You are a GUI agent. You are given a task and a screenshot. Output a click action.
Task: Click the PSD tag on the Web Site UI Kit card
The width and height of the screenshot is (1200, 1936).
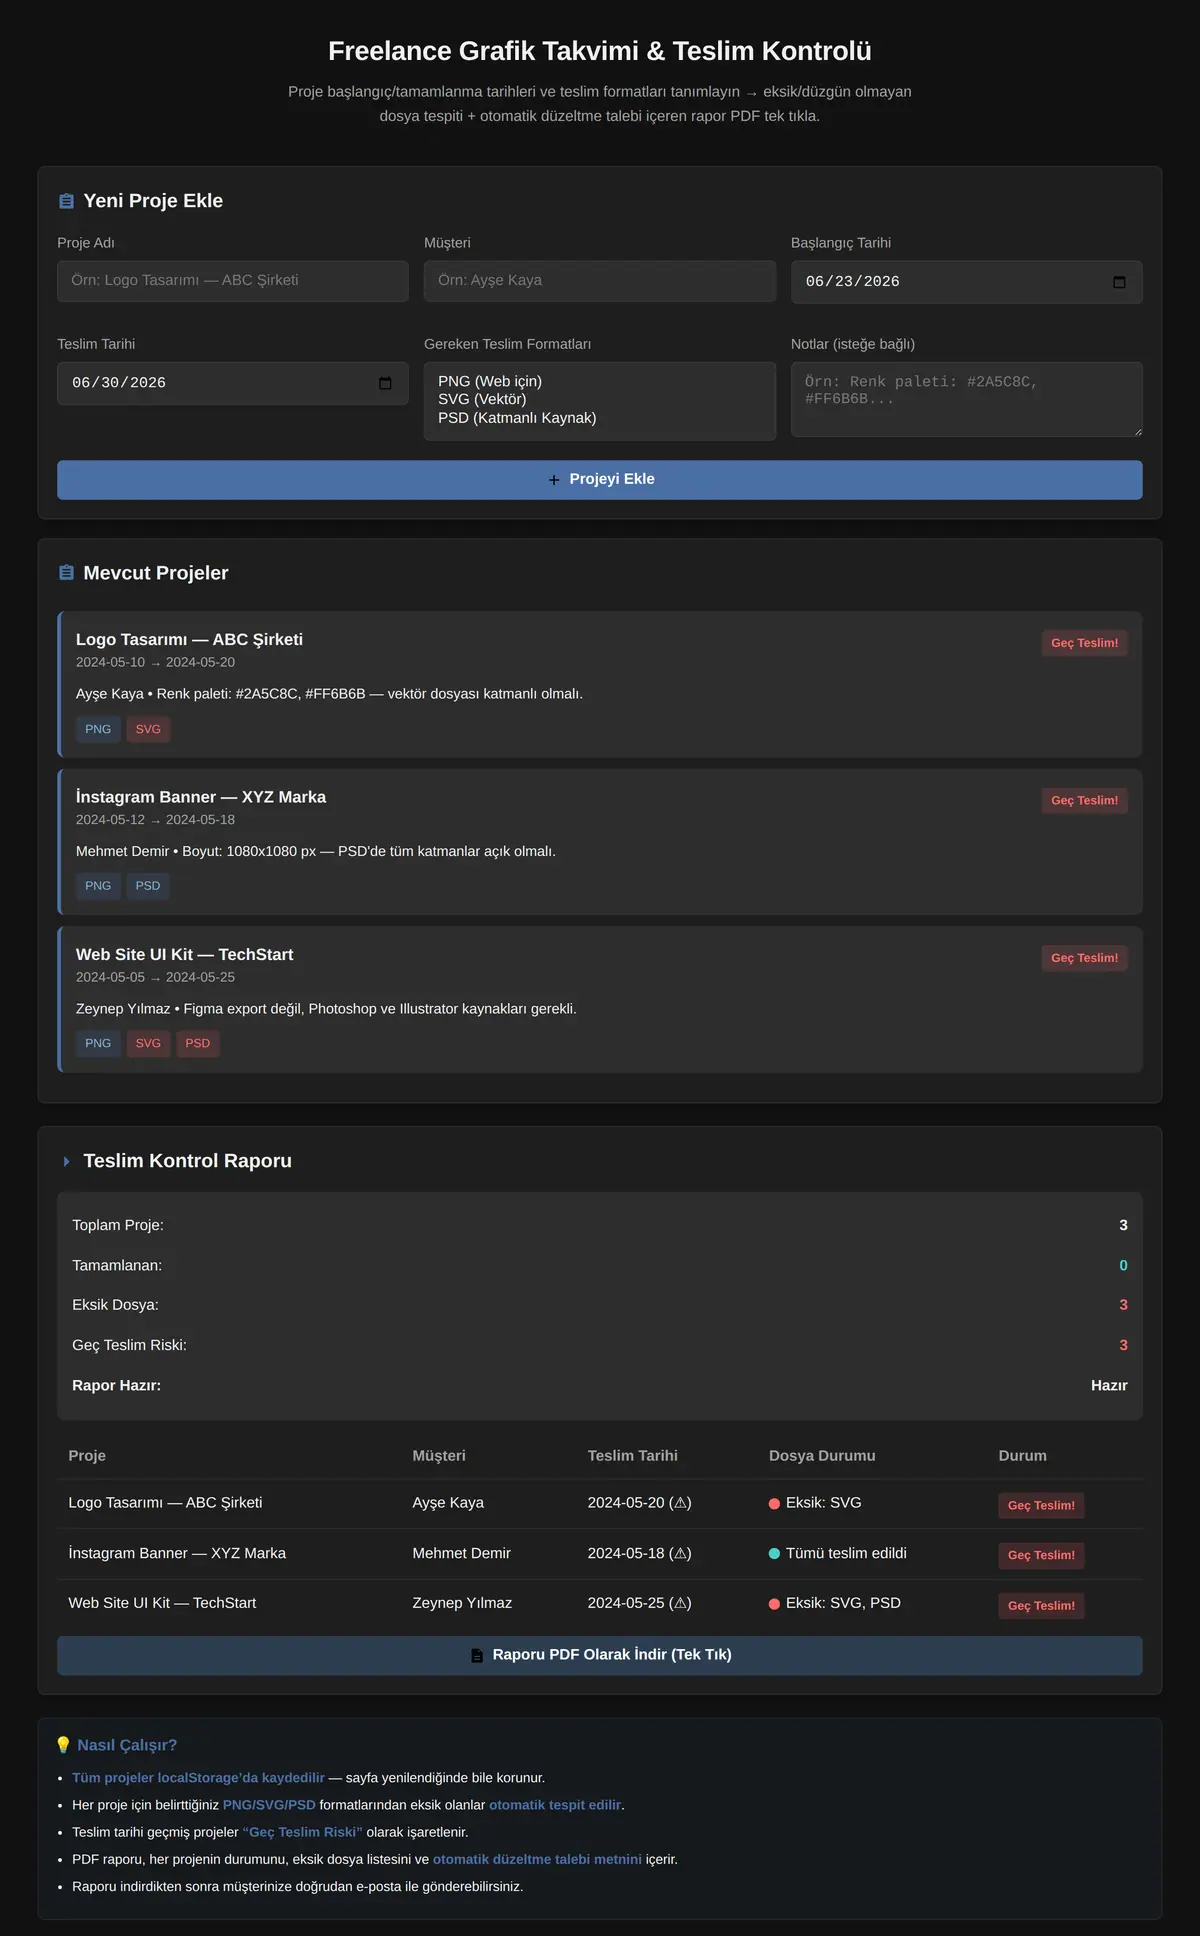click(x=198, y=1043)
